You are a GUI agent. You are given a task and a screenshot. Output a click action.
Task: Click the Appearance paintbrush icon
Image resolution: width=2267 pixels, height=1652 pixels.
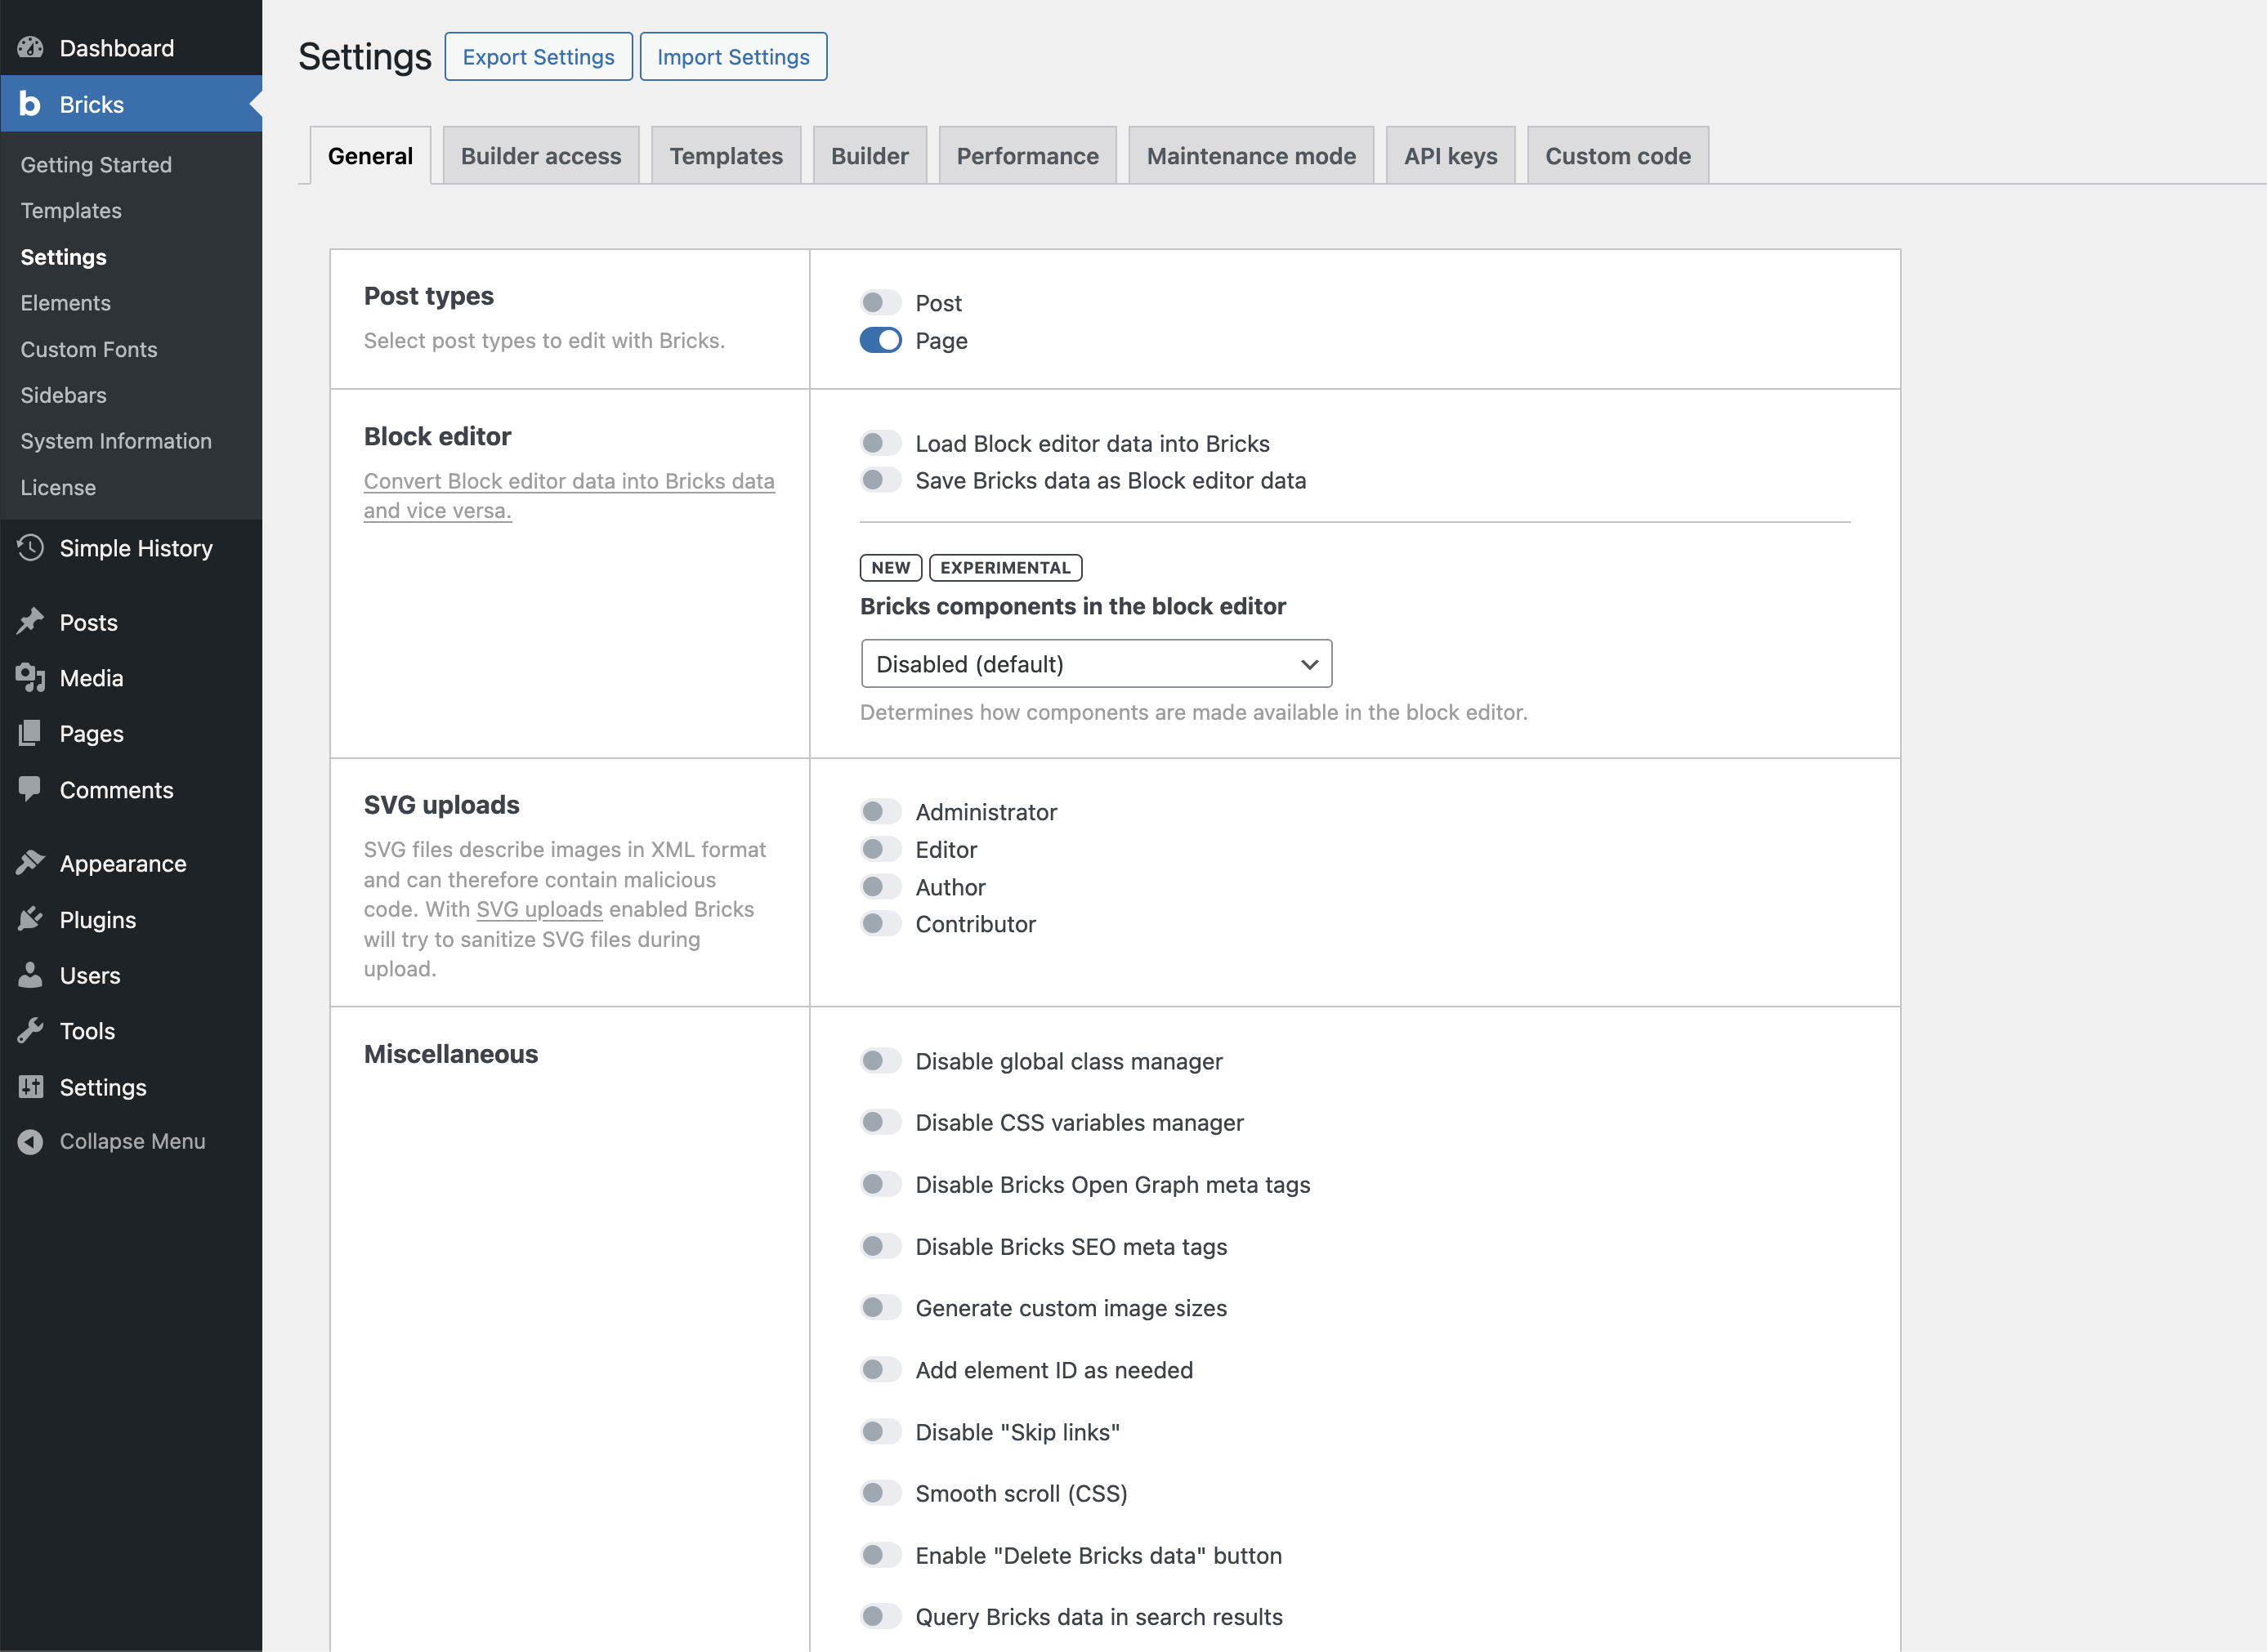tap(30, 863)
